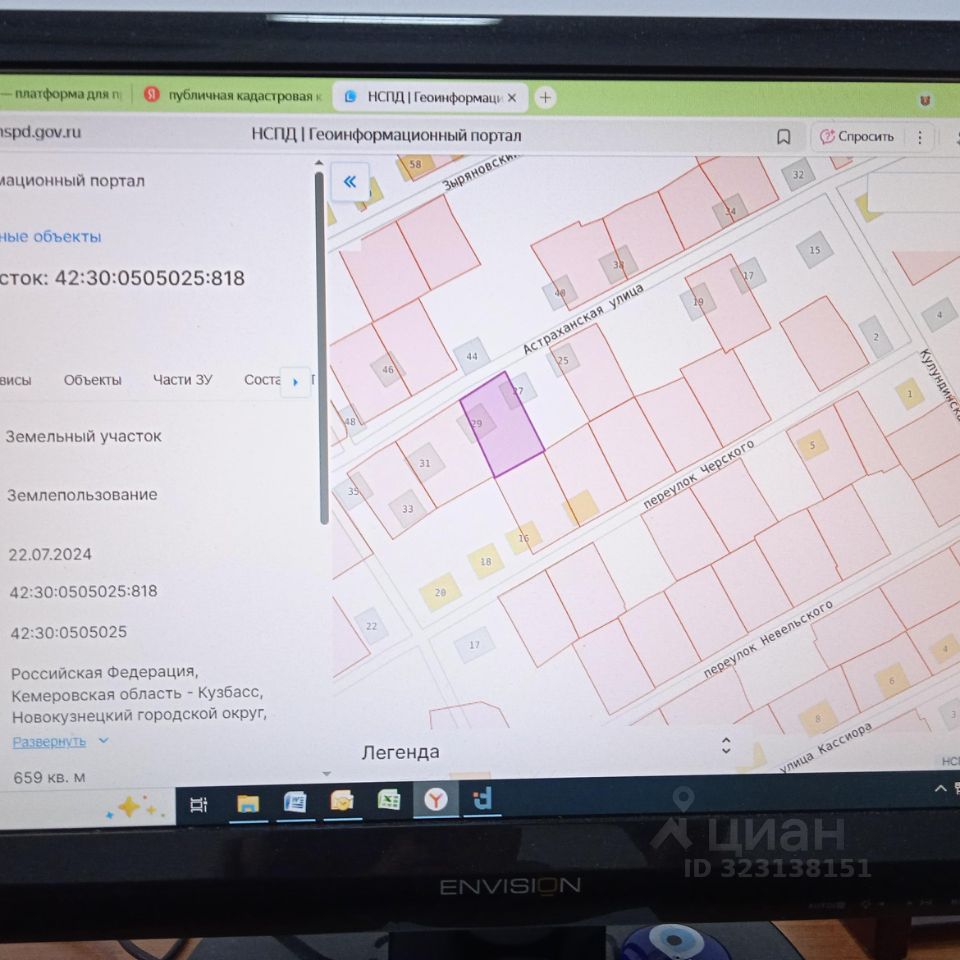Click переулок Черского street label

(x=699, y=475)
